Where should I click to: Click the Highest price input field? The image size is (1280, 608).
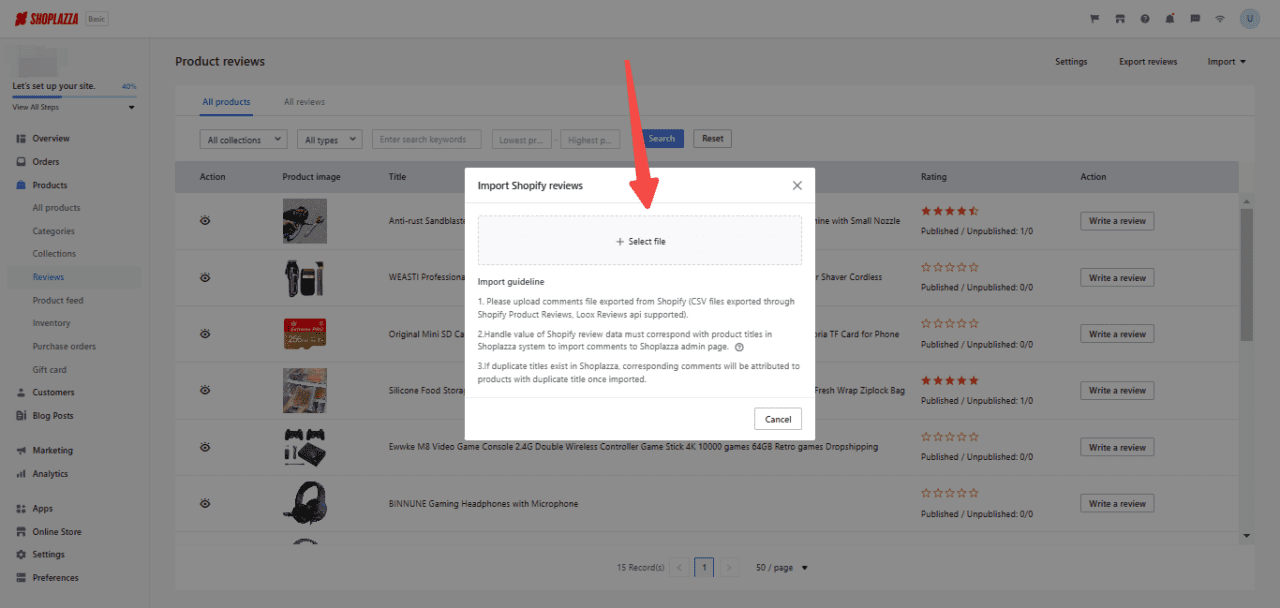(591, 140)
